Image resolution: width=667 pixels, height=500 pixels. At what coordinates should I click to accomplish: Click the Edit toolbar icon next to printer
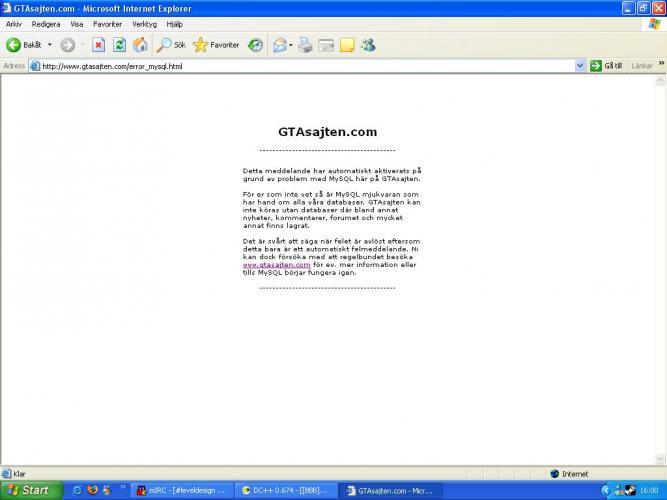click(x=326, y=45)
